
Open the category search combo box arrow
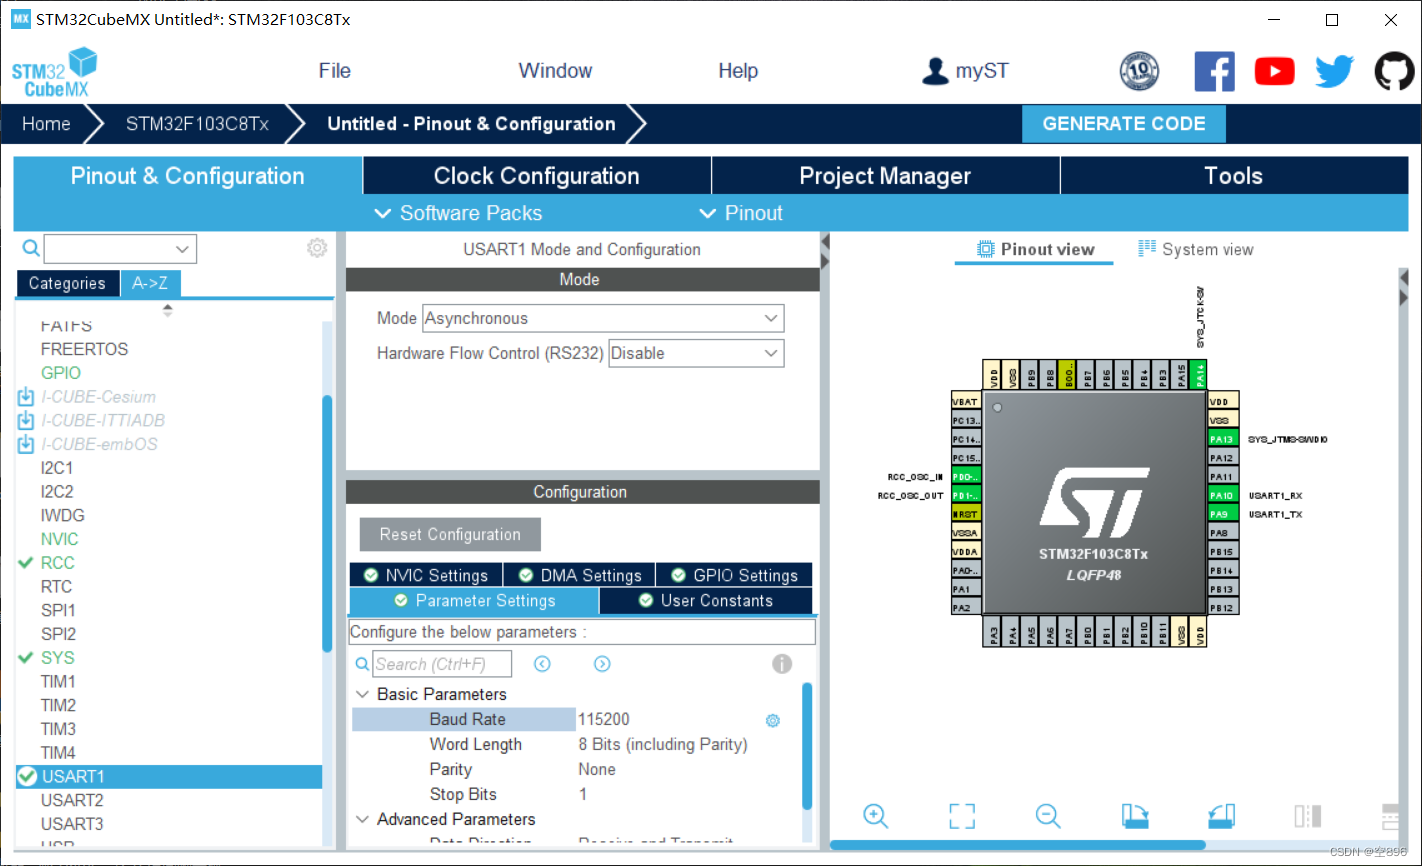click(x=182, y=249)
